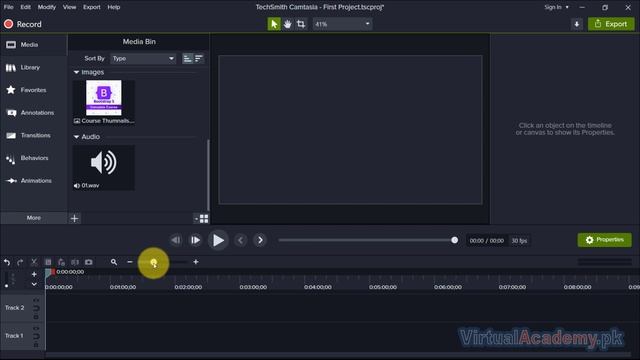Click the Split icon on the timeline toolbar
The width and height of the screenshot is (640, 360).
[75, 262]
